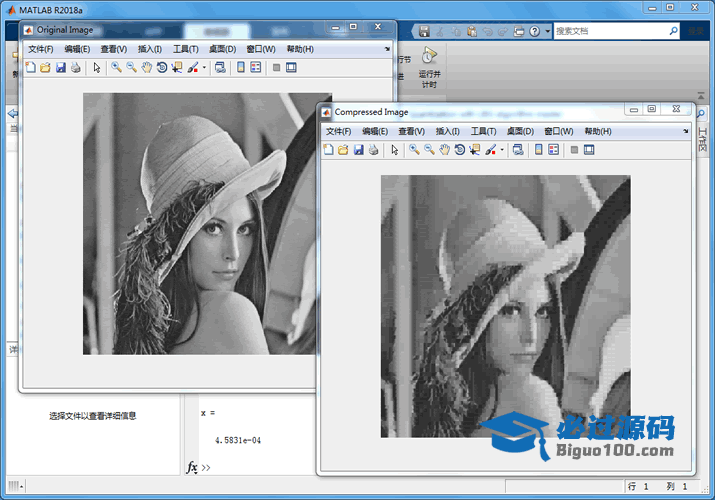Insert Legend in Compressed Image window

pyautogui.click(x=554, y=149)
